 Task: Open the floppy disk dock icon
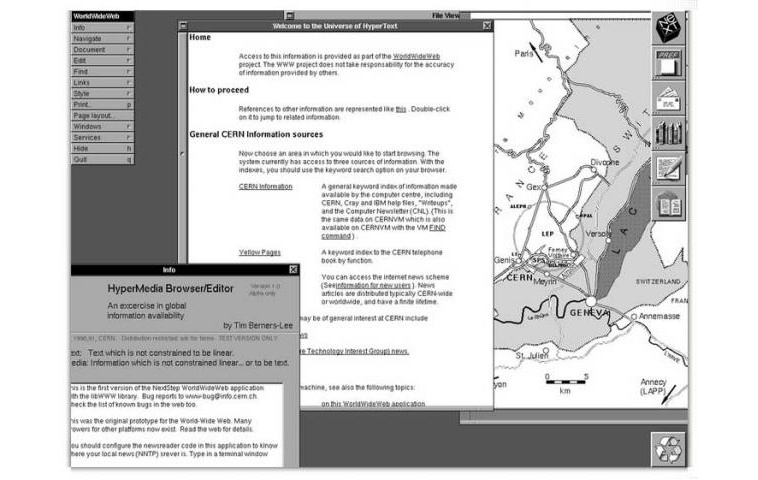tap(669, 63)
